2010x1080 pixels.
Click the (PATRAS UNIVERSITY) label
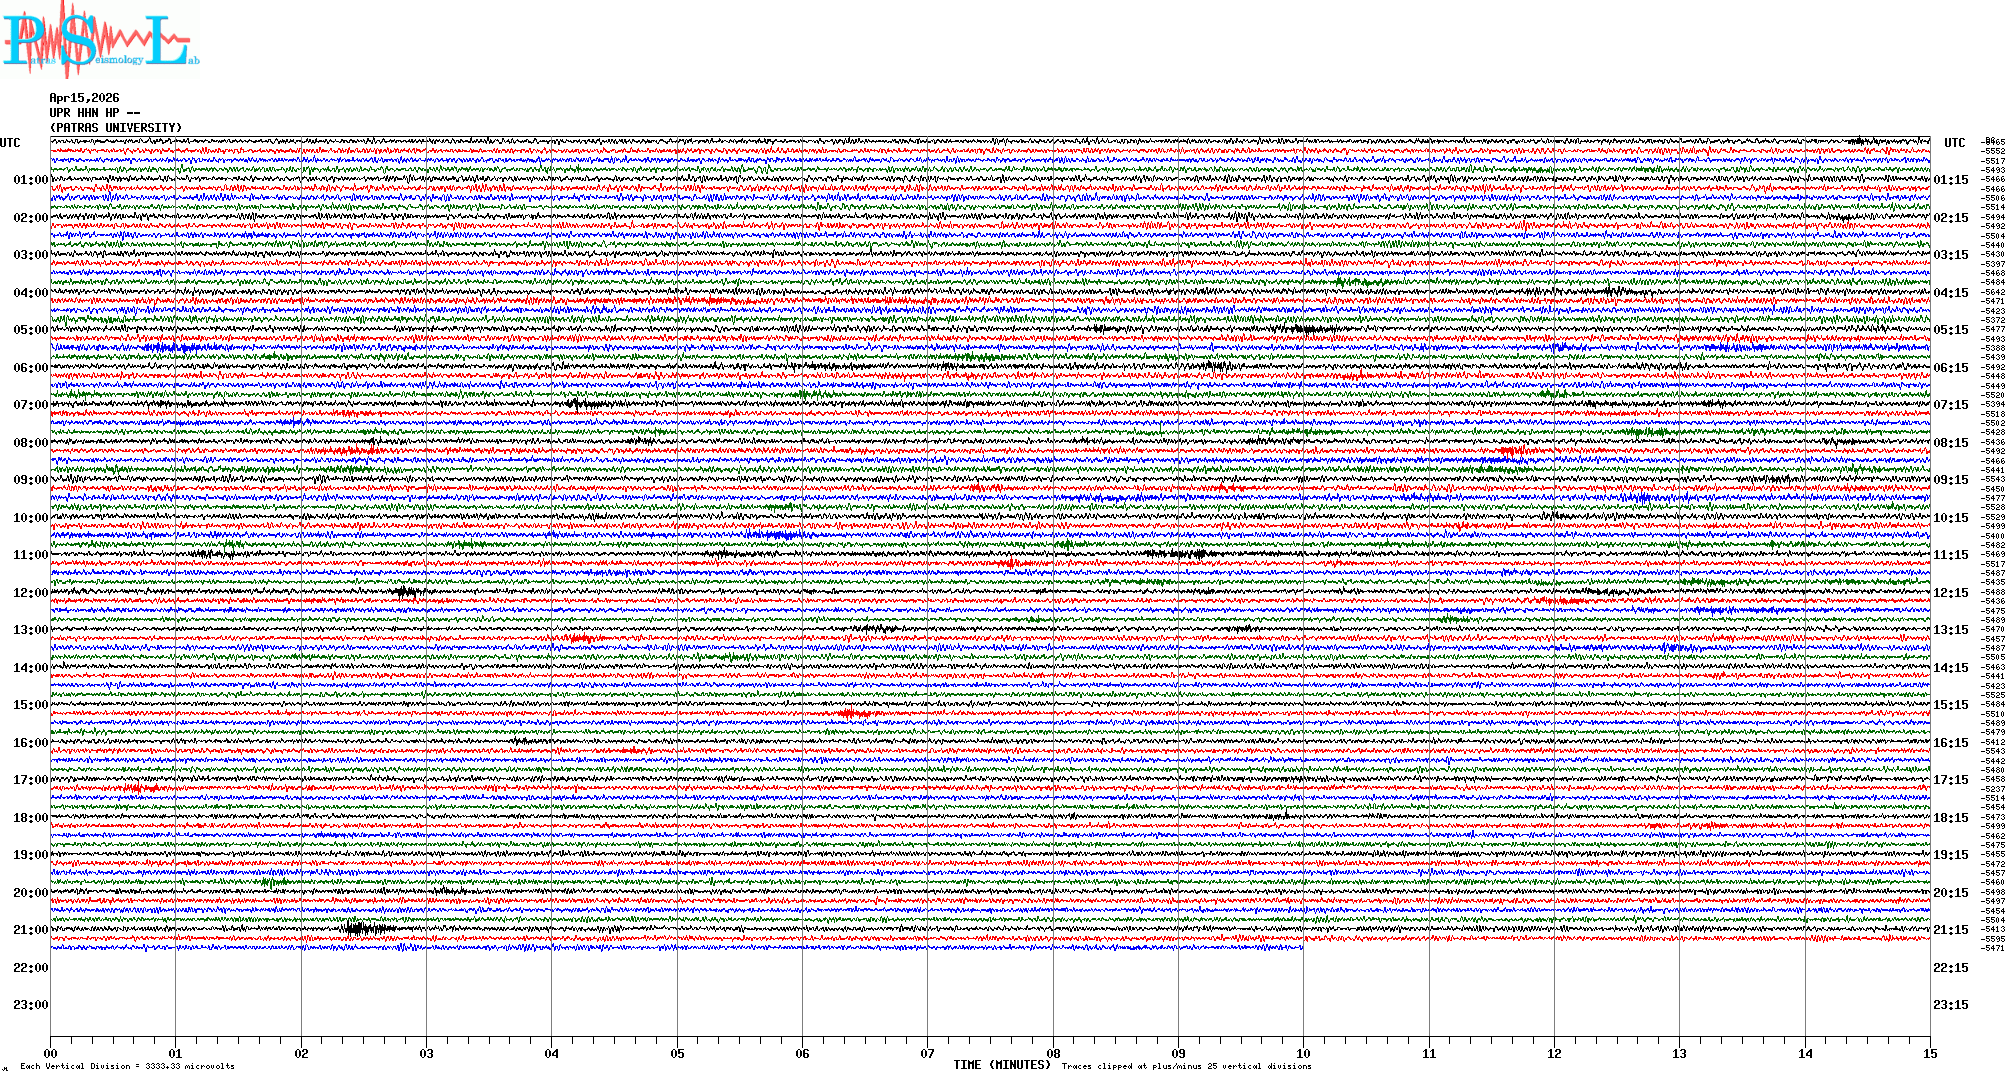point(116,128)
